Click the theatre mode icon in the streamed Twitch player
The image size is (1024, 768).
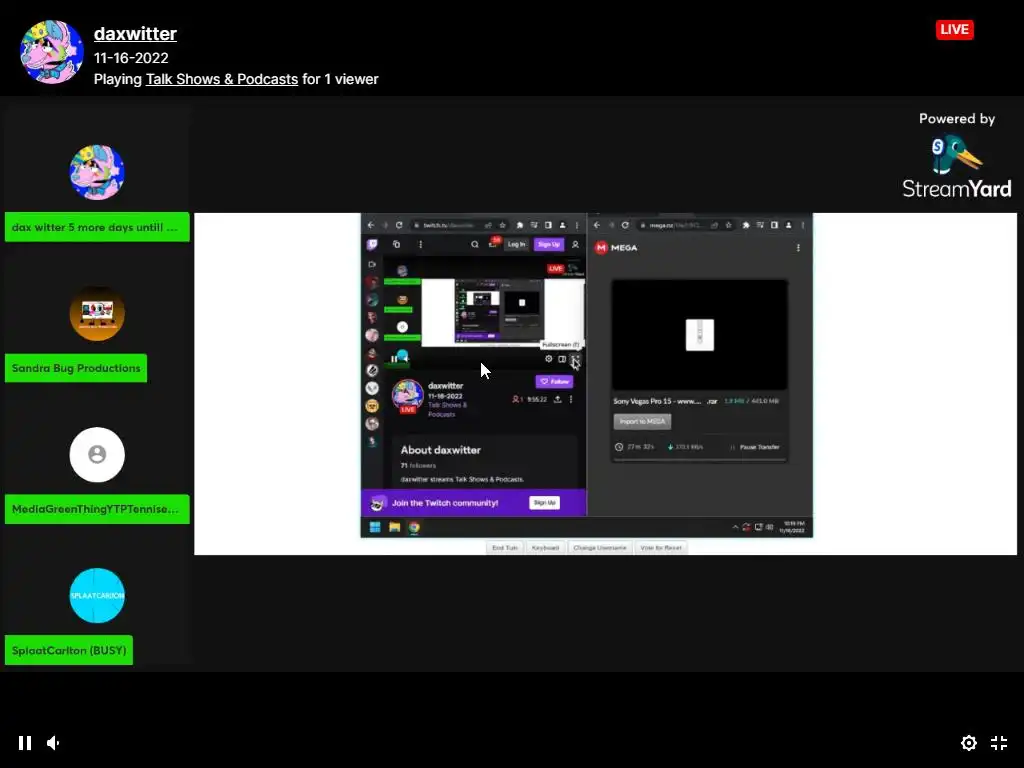tap(562, 359)
